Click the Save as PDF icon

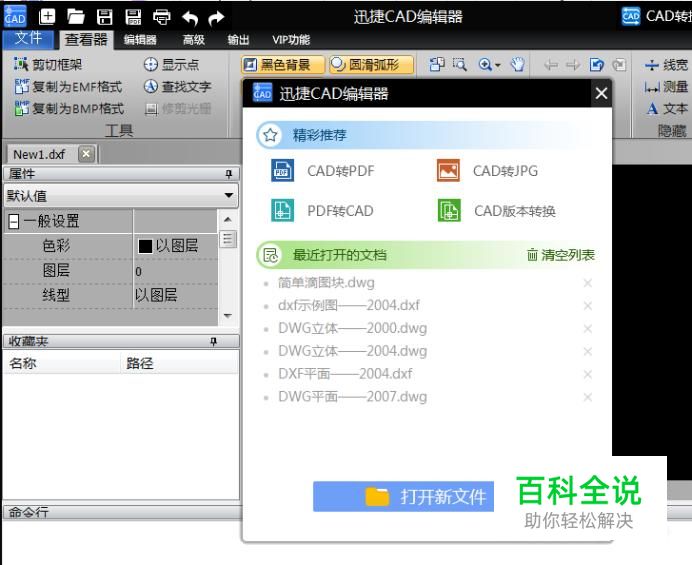coord(133,17)
